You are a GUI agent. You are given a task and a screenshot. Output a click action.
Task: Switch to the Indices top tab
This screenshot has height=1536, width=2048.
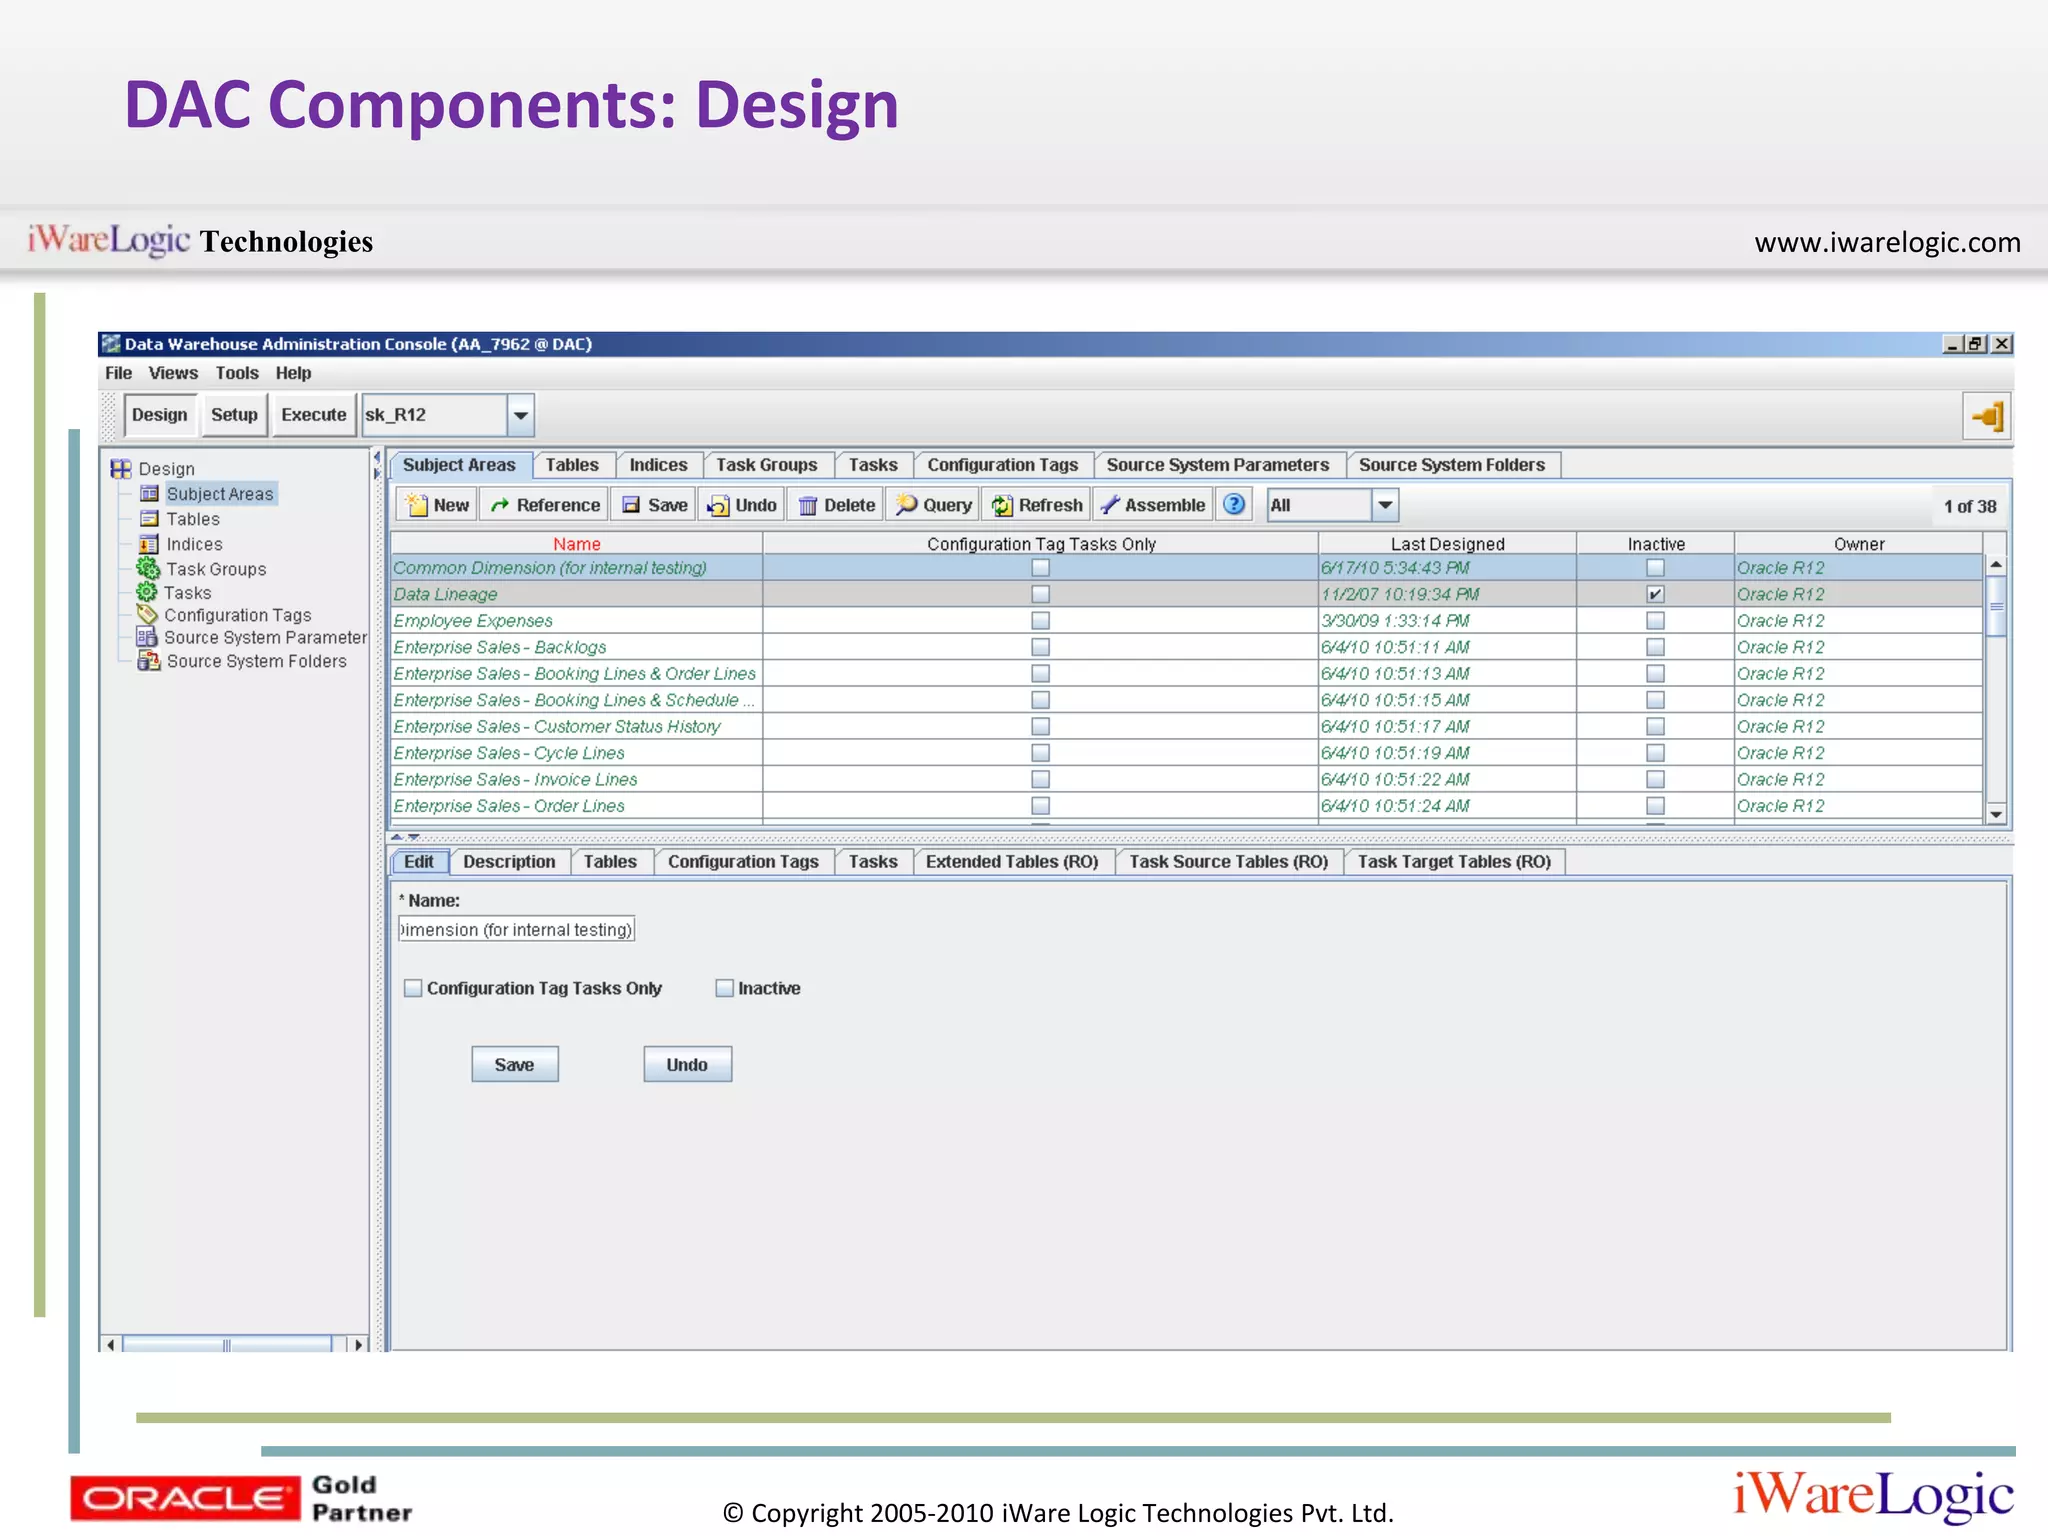[658, 465]
